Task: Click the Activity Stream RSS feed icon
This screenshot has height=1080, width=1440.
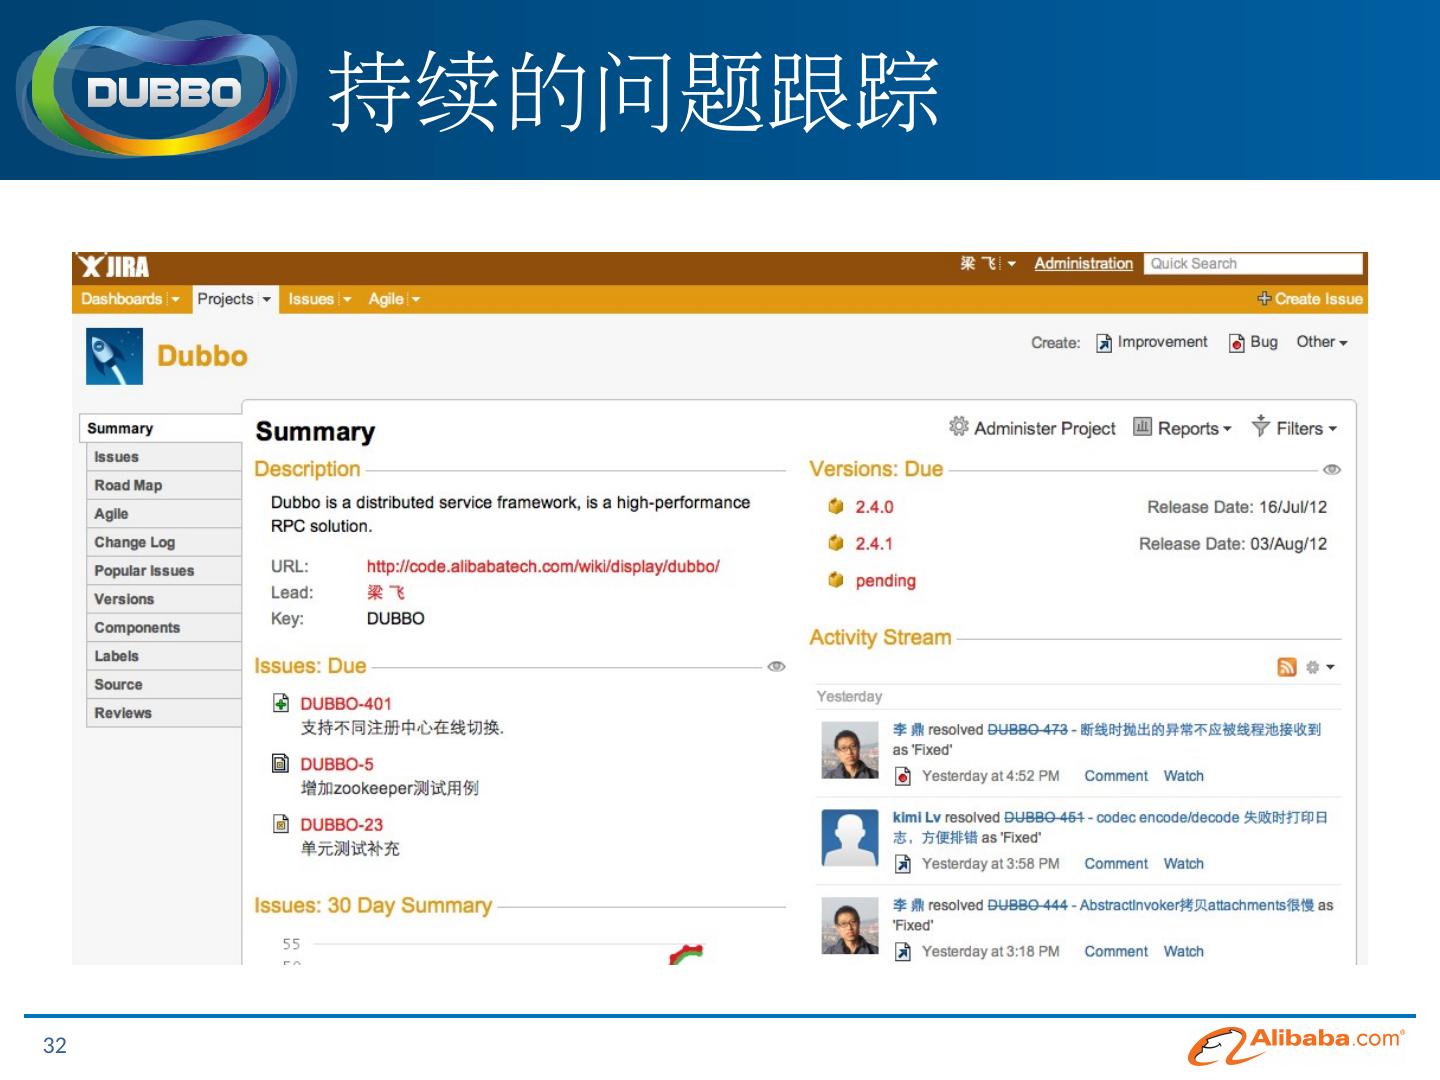Action: pyautogui.click(x=1287, y=667)
